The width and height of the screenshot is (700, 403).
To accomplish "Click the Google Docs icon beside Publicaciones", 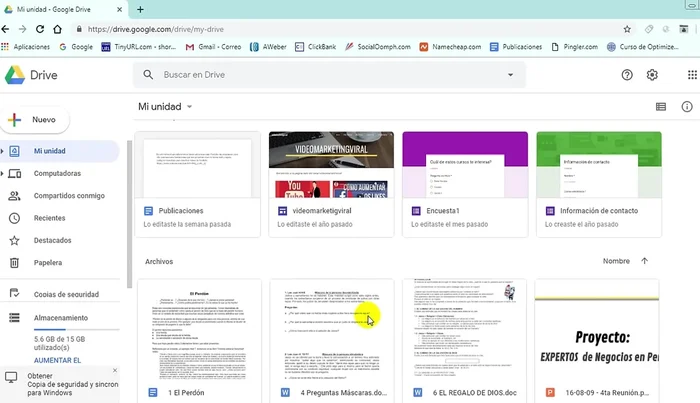I will pyautogui.click(x=148, y=211).
